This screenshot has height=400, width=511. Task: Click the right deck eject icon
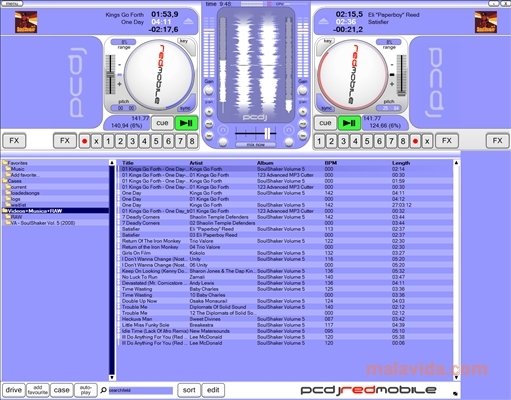pos(323,21)
